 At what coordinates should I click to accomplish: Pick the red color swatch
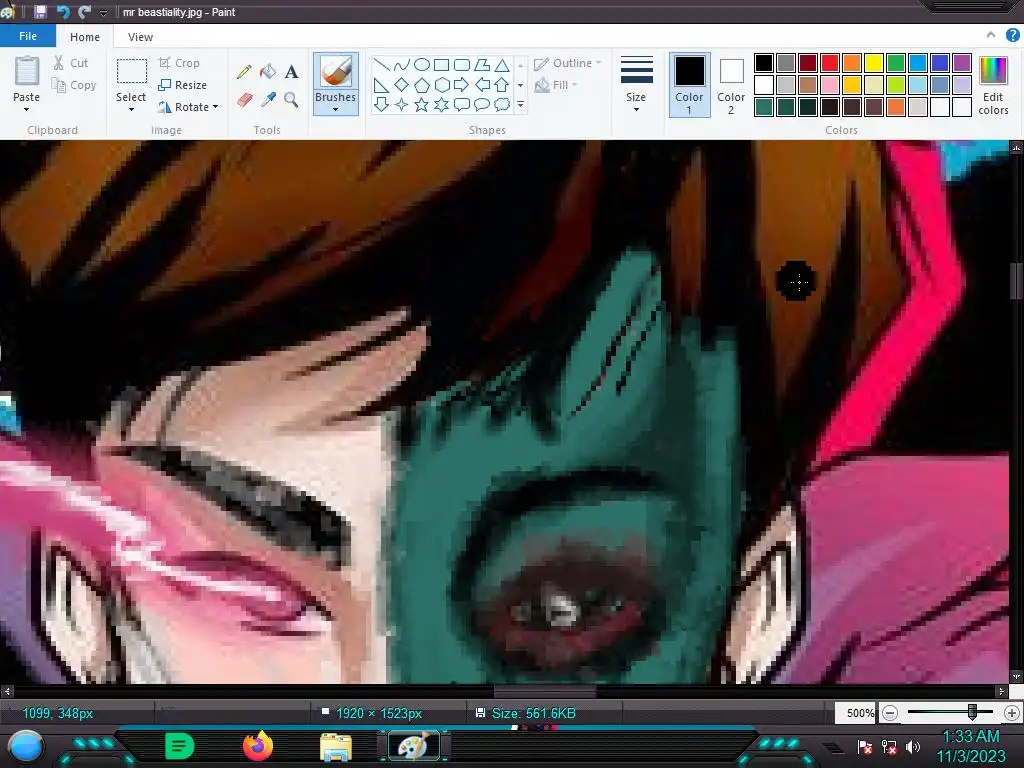click(829, 63)
